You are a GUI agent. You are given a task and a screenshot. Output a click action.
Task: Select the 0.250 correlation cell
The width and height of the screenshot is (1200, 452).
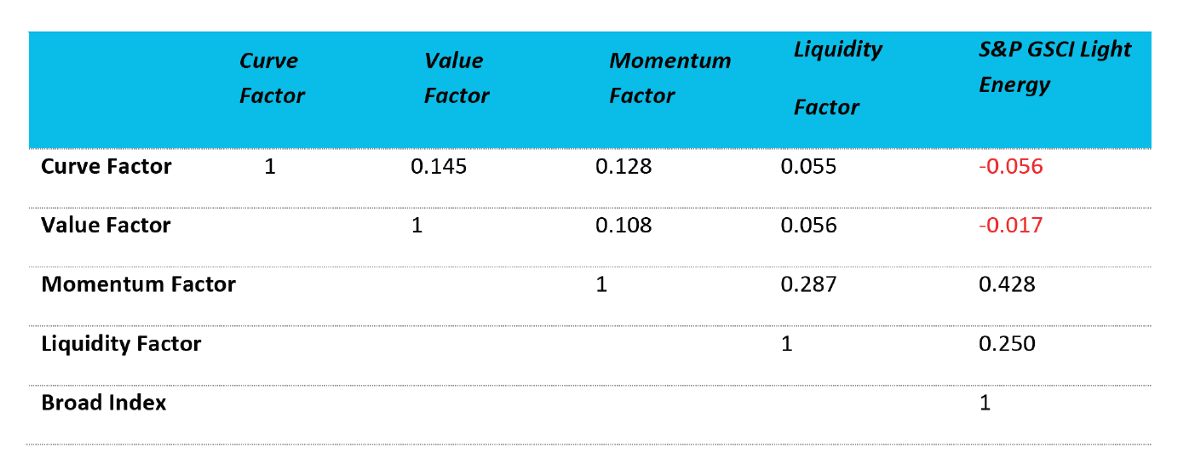[1007, 344]
